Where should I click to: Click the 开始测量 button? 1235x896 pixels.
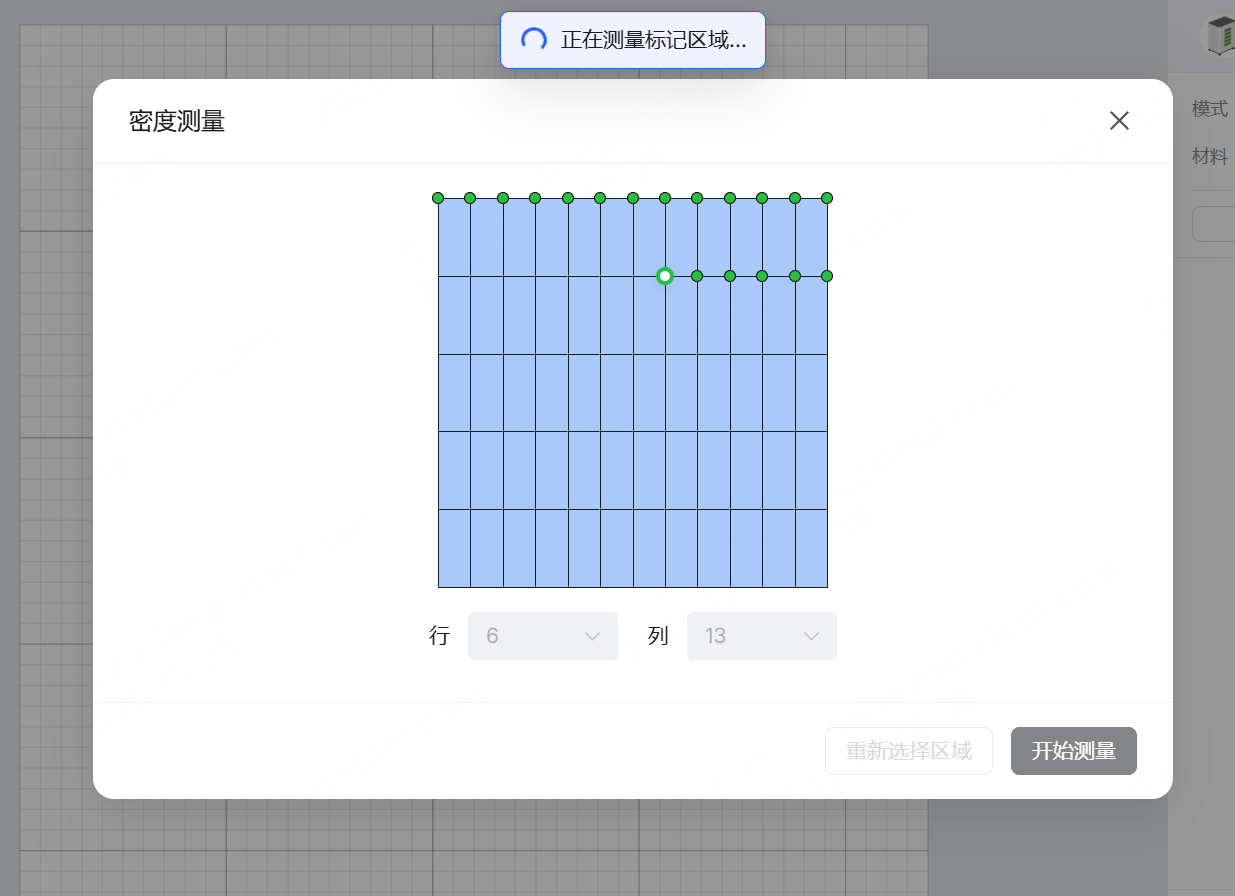[1073, 751]
